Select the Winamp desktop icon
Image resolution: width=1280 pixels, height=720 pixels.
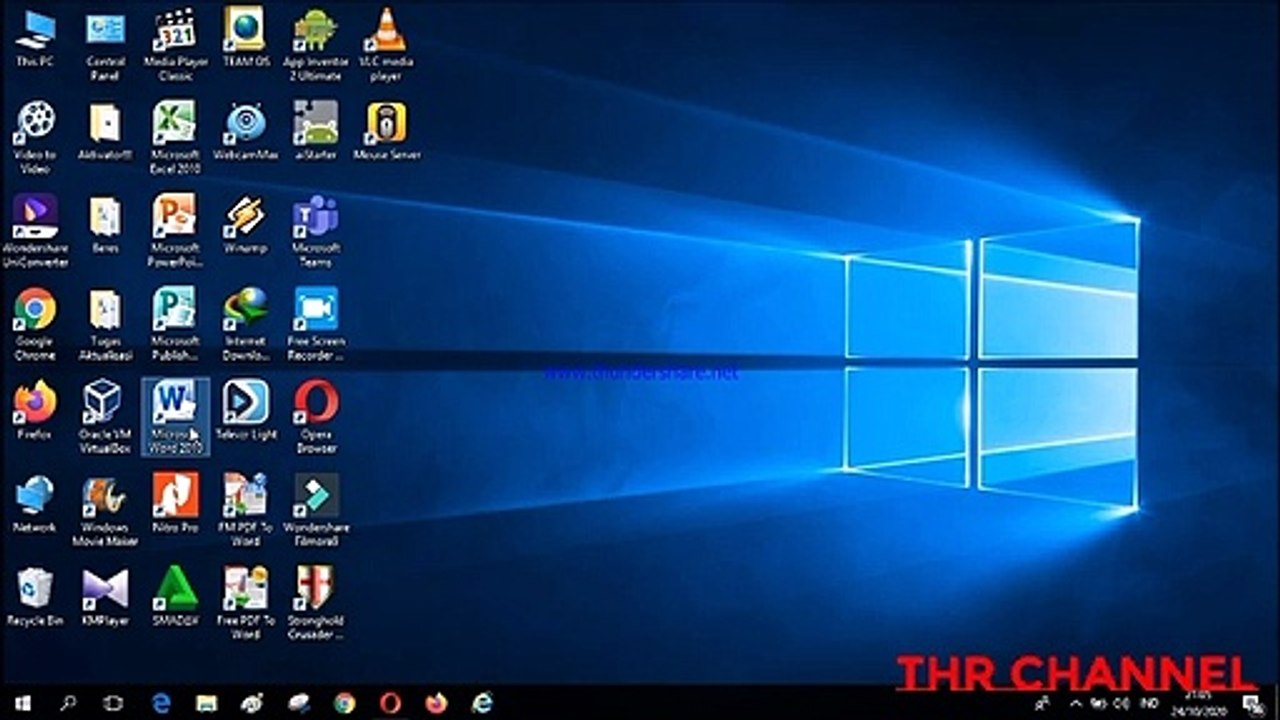tap(245, 224)
